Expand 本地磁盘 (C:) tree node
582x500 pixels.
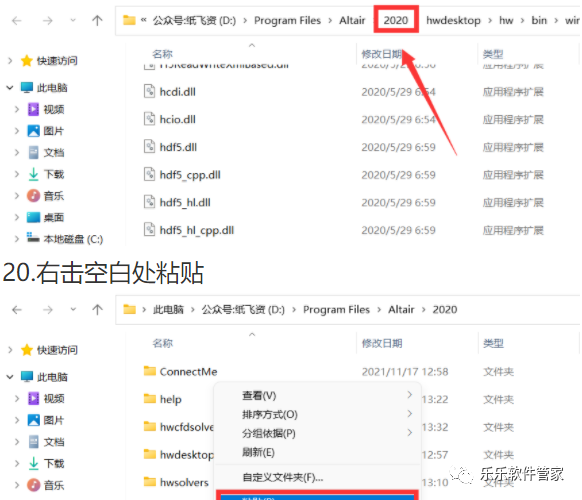17,239
